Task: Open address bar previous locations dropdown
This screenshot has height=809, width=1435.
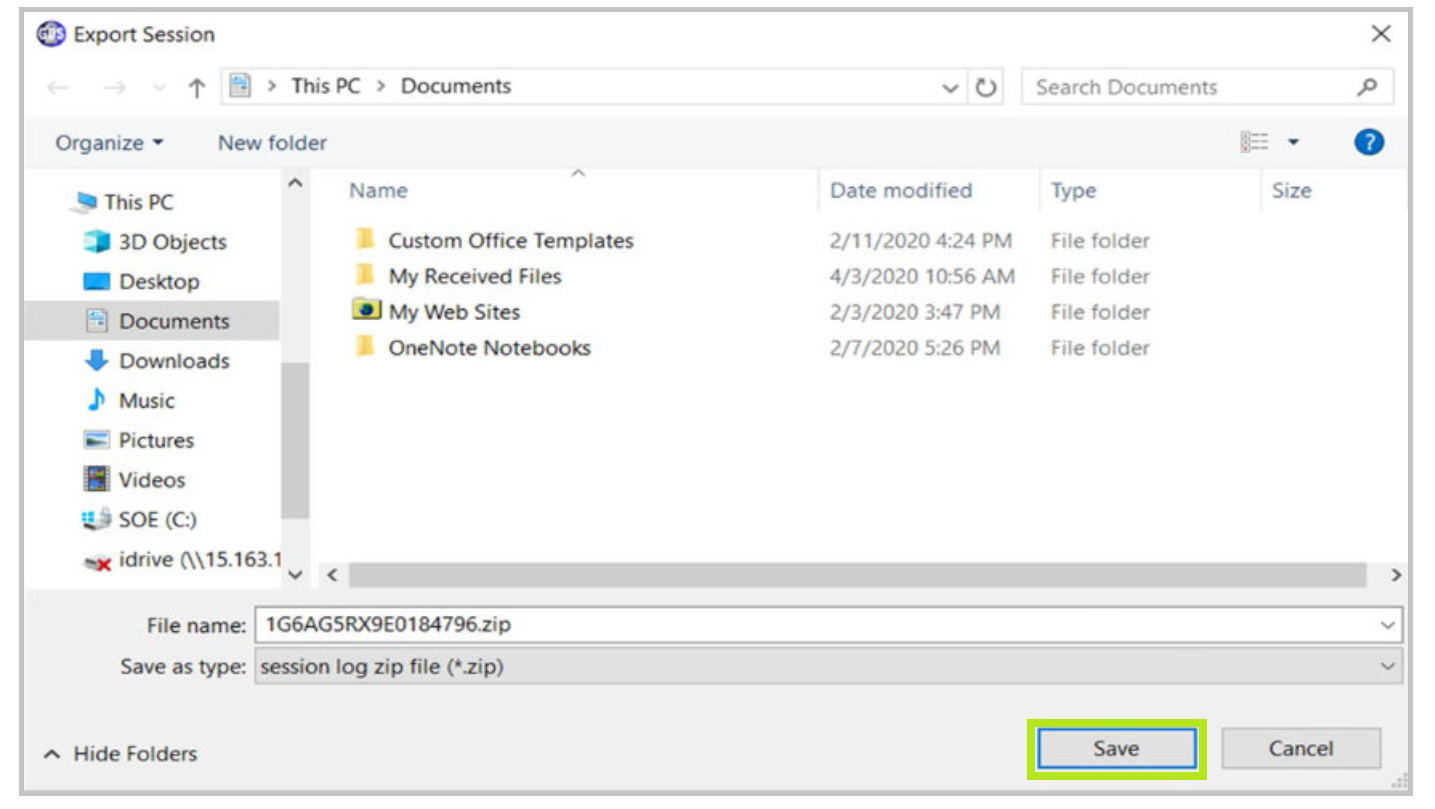Action: (950, 88)
